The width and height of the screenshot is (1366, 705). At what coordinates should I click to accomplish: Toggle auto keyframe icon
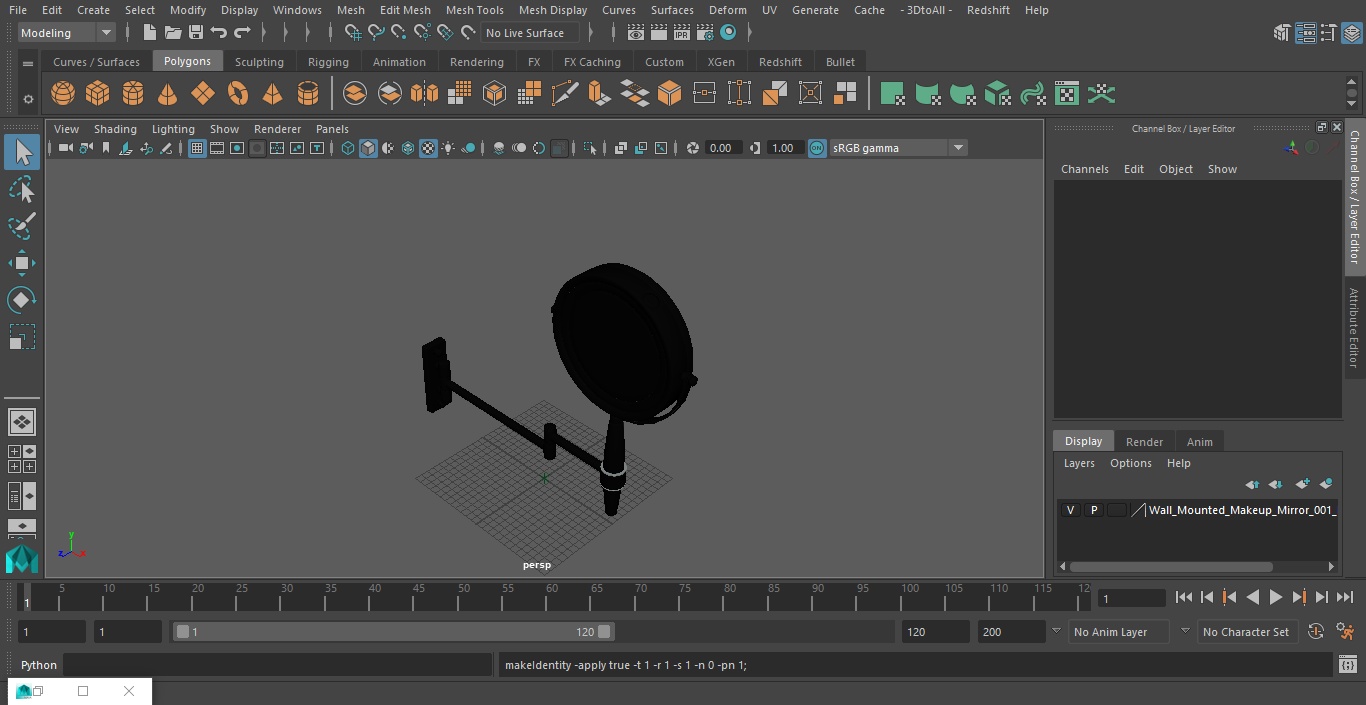pos(1316,632)
